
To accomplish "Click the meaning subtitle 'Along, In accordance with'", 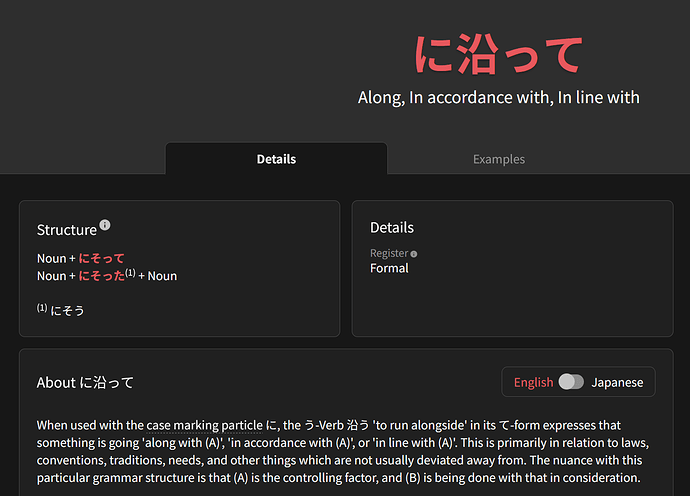I will click(x=498, y=97).
